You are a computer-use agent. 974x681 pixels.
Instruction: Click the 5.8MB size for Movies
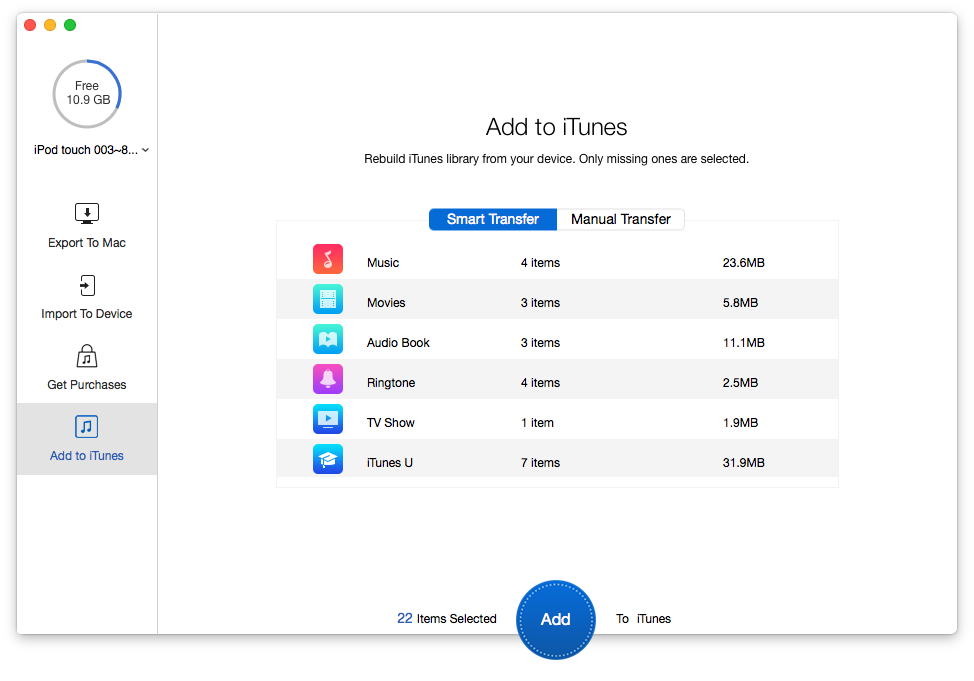(740, 303)
